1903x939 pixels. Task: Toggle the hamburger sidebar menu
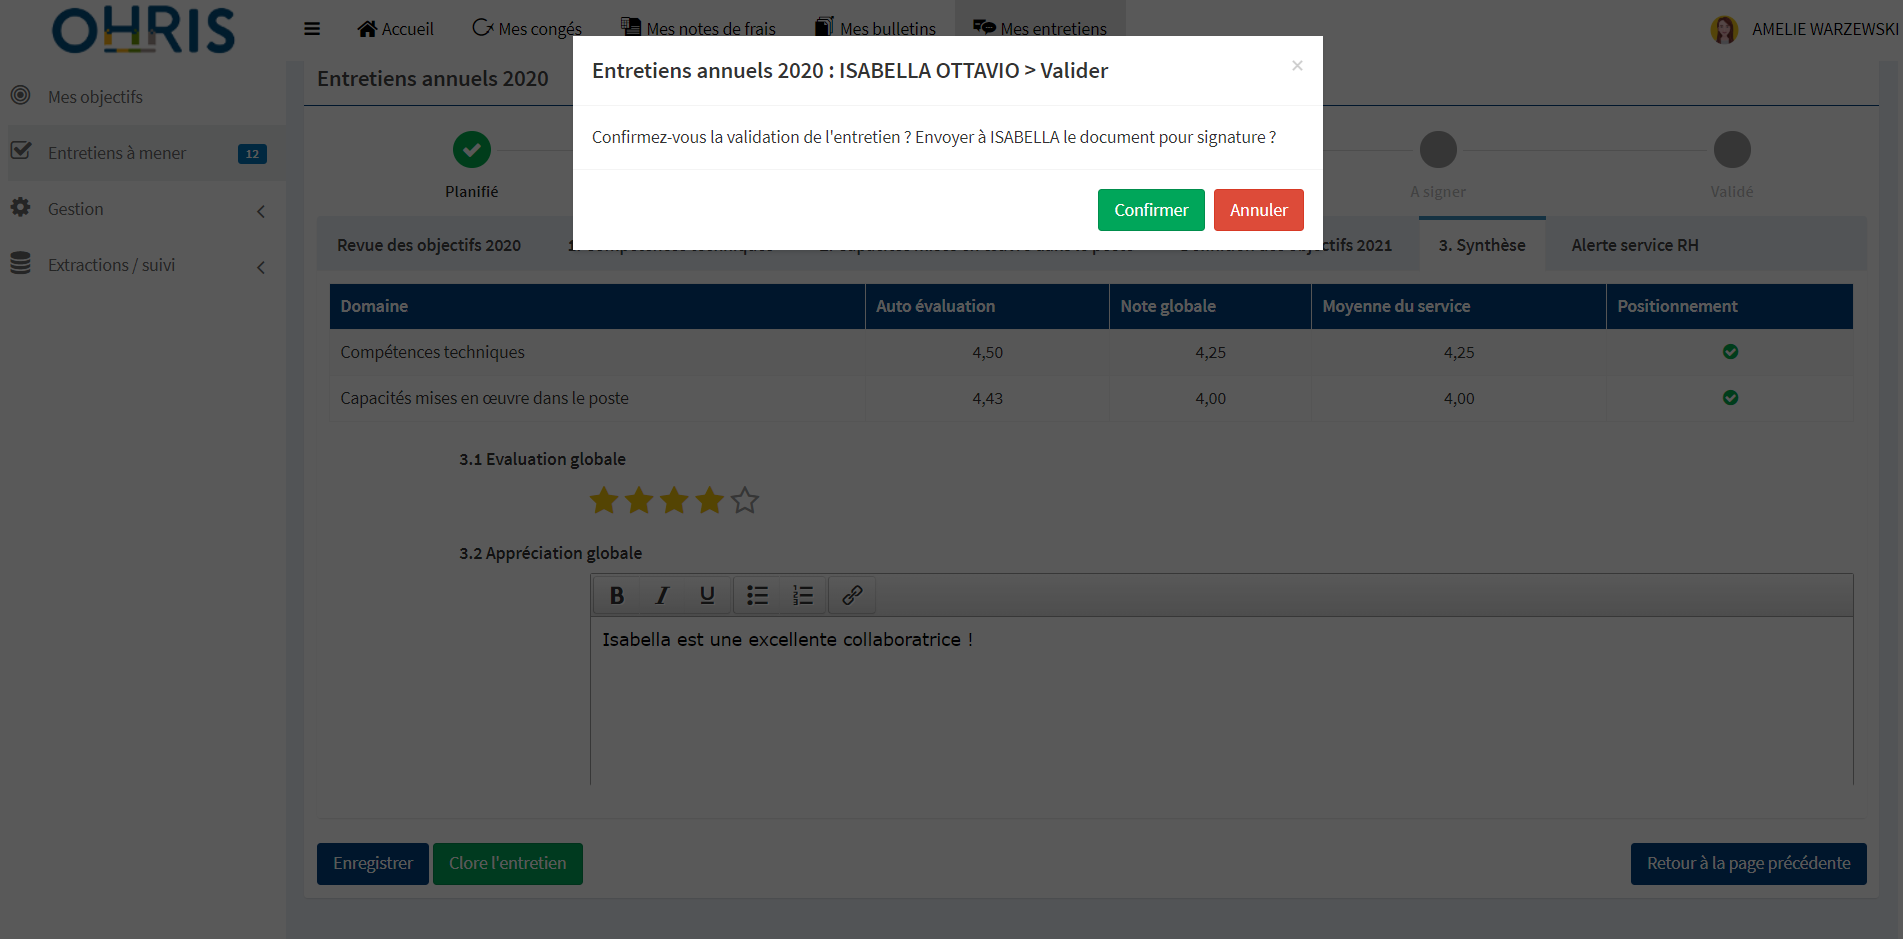tap(312, 29)
